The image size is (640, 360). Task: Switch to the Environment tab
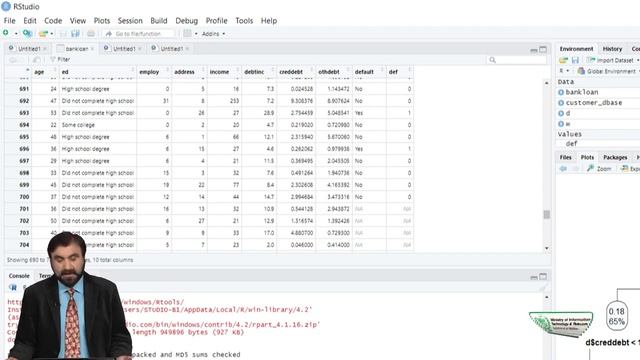tap(576, 49)
